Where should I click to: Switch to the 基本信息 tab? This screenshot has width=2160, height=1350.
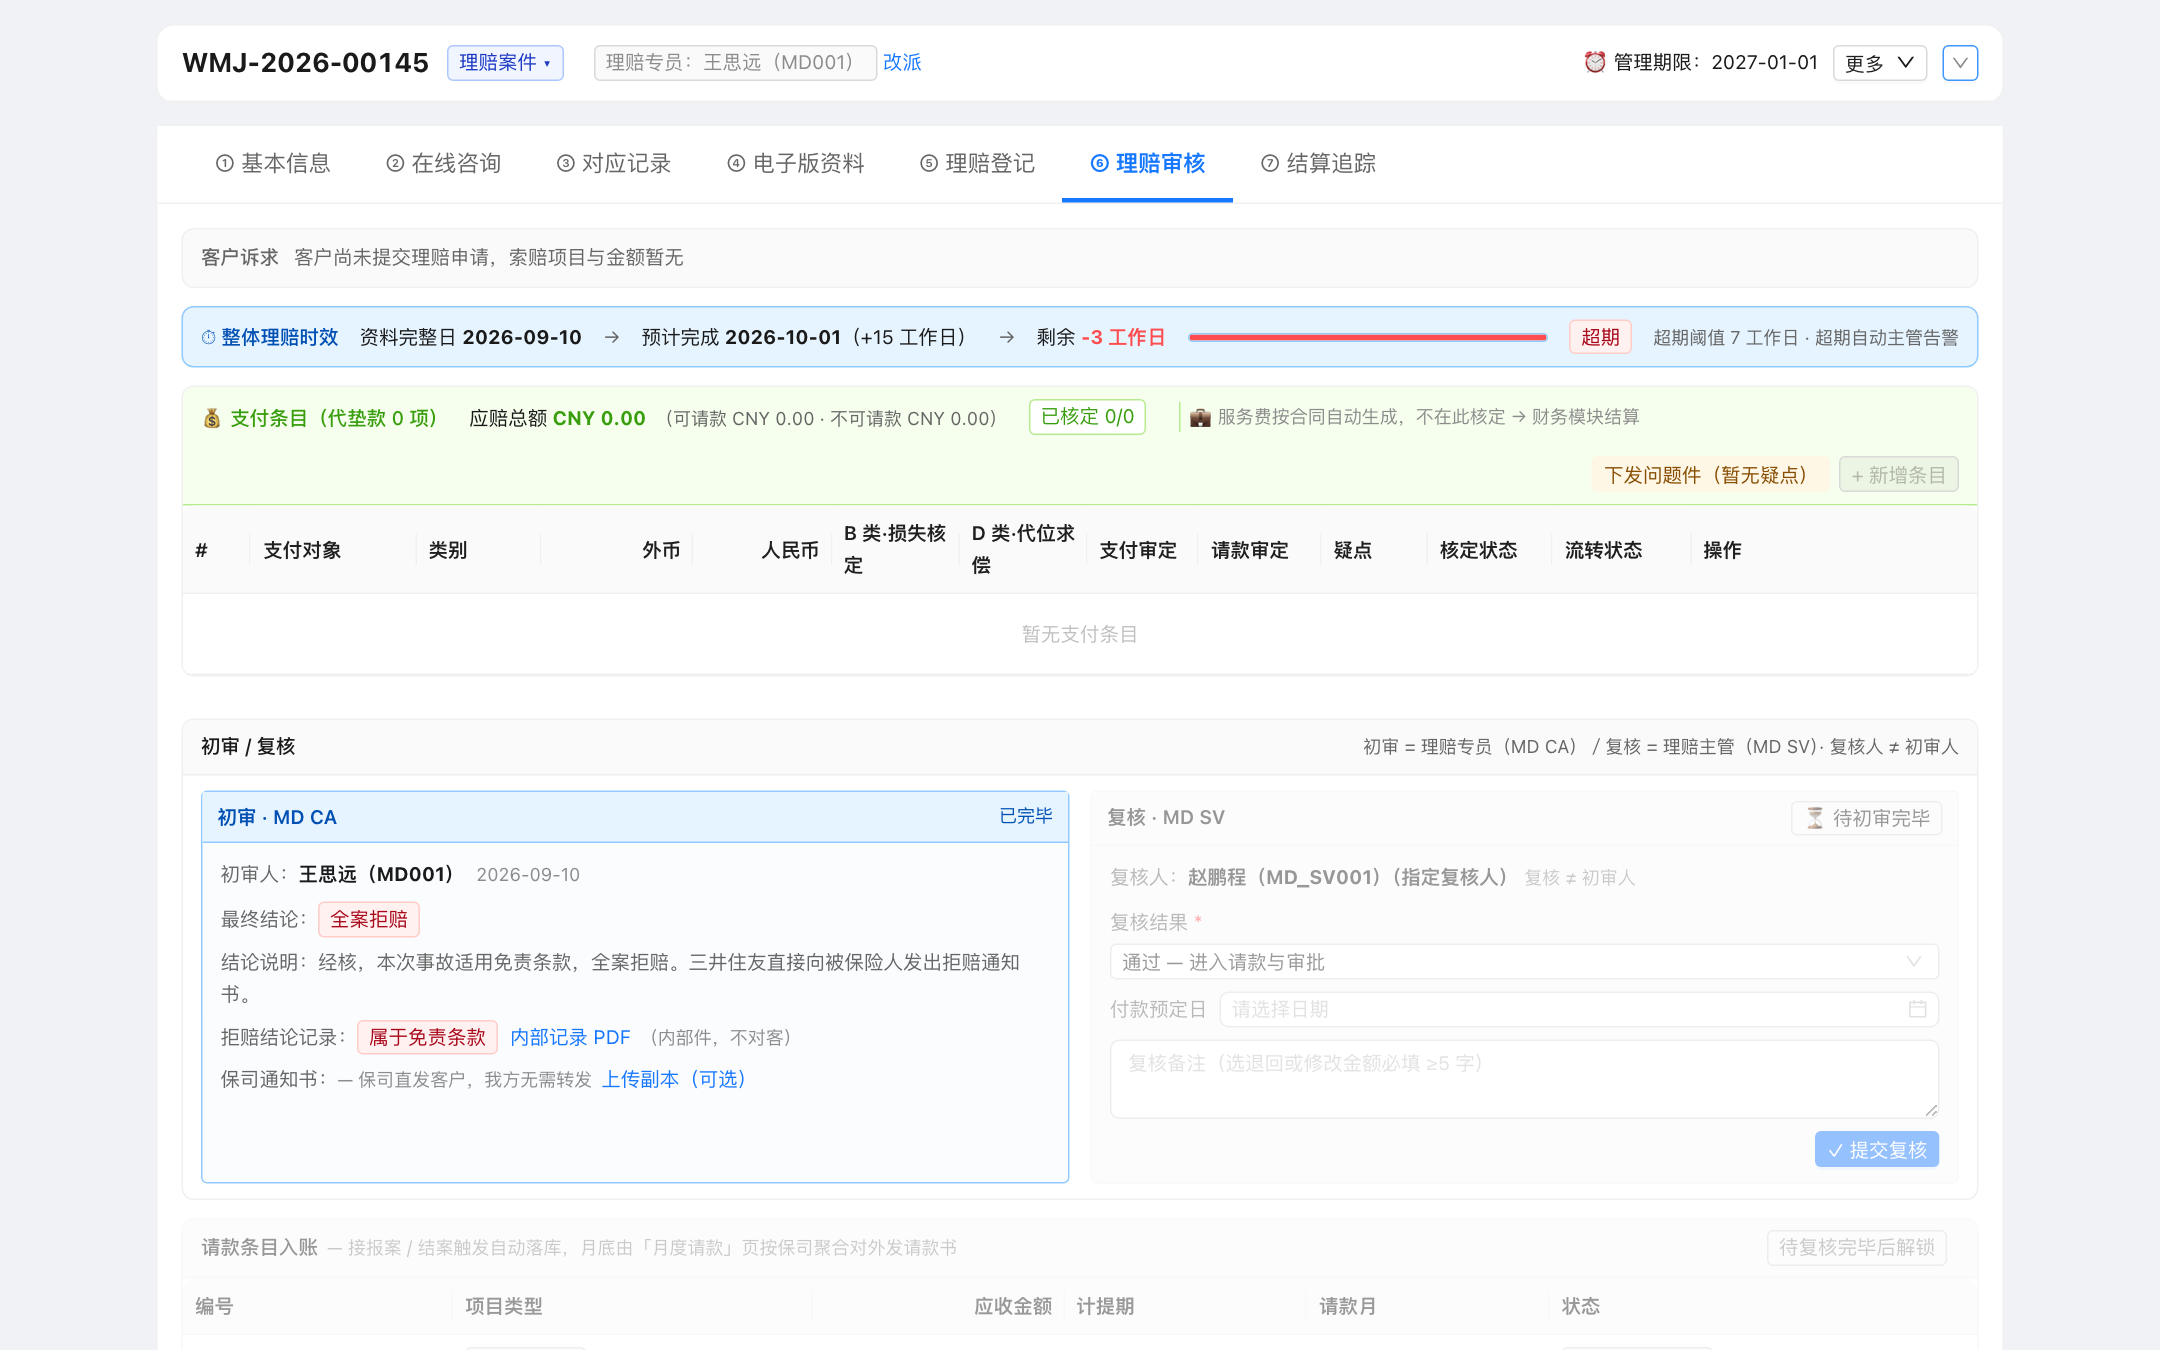pos(273,163)
